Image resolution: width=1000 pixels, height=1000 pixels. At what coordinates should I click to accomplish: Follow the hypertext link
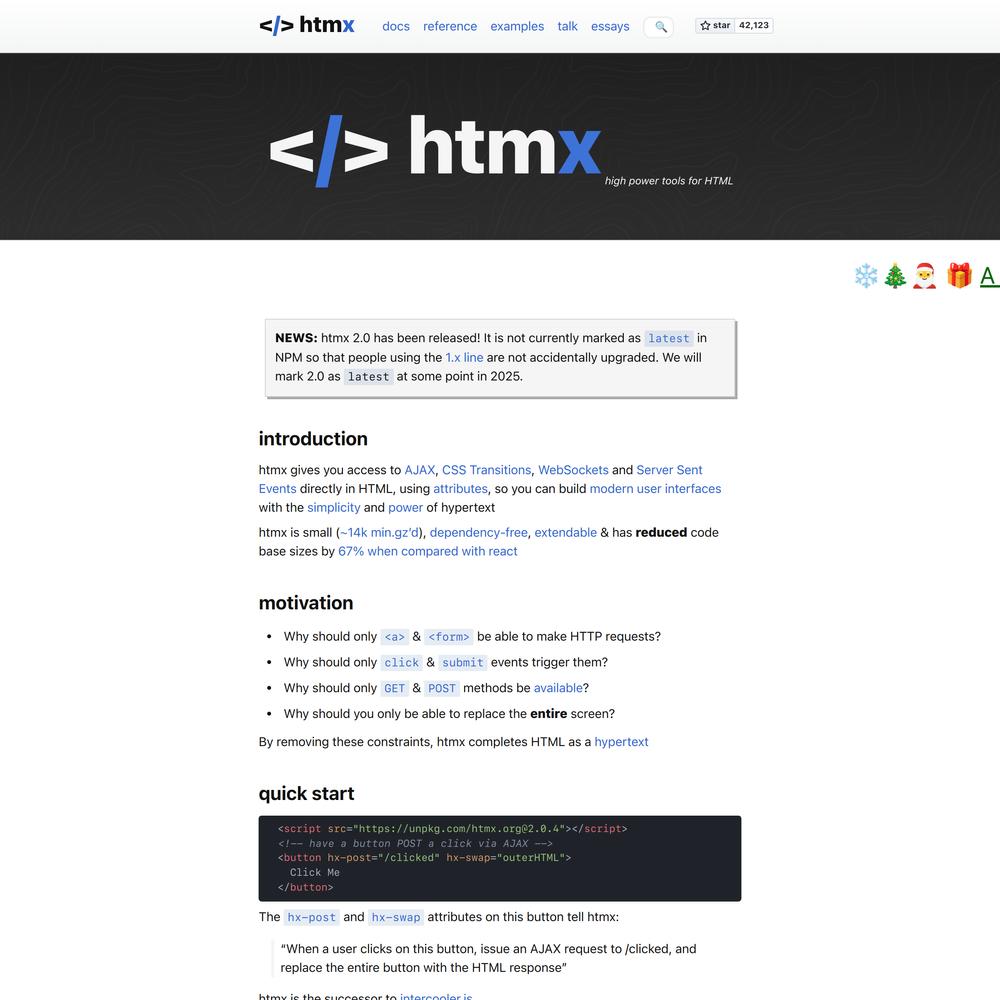click(621, 742)
